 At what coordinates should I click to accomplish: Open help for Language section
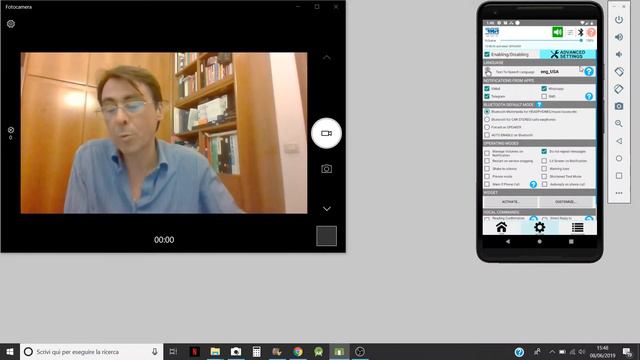point(589,71)
